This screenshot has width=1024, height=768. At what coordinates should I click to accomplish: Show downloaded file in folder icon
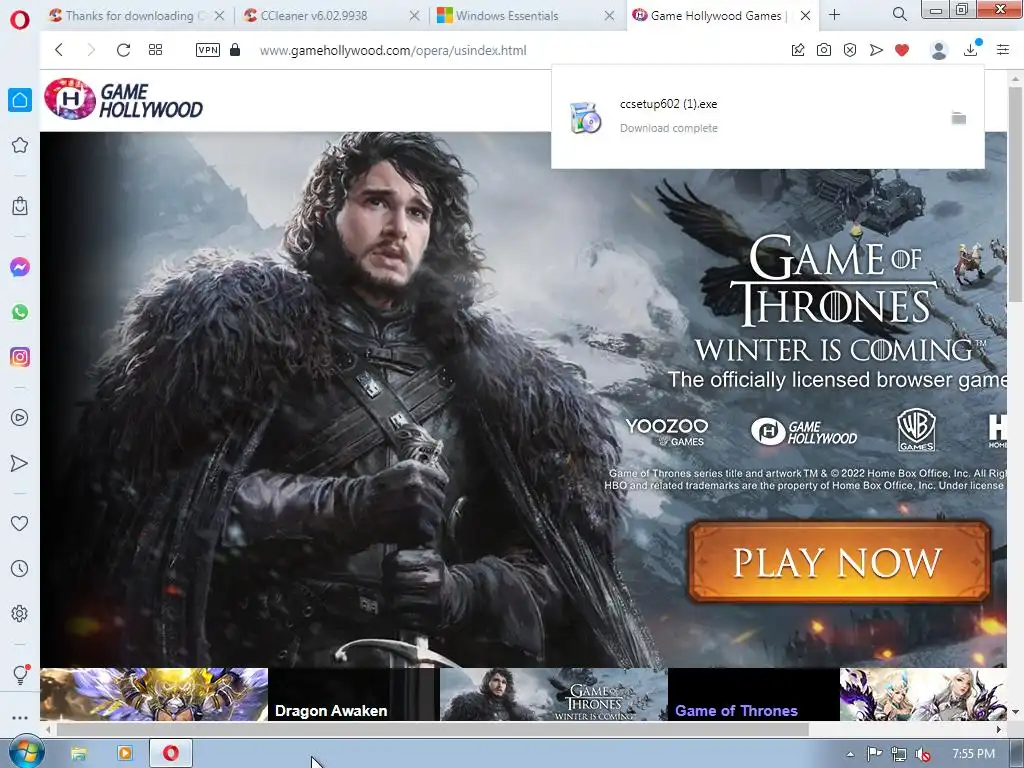click(959, 118)
